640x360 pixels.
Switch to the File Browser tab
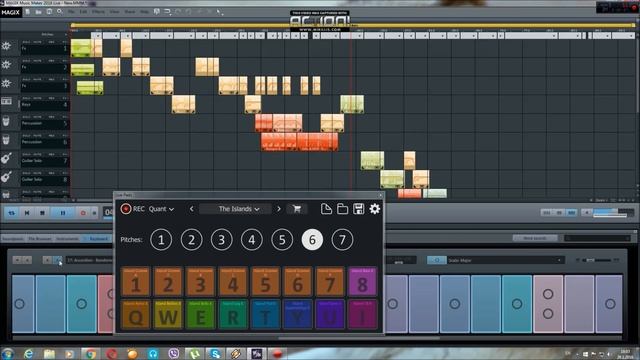pyautogui.click(x=40, y=239)
